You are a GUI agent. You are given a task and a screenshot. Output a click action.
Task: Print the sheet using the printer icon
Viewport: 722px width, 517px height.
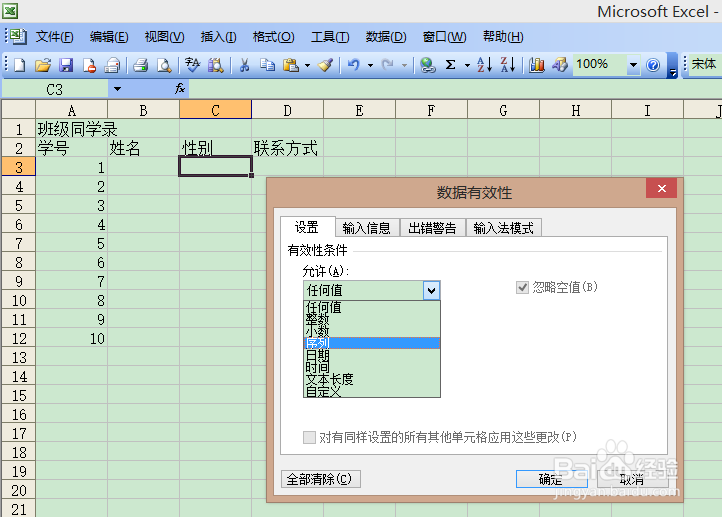click(140, 65)
